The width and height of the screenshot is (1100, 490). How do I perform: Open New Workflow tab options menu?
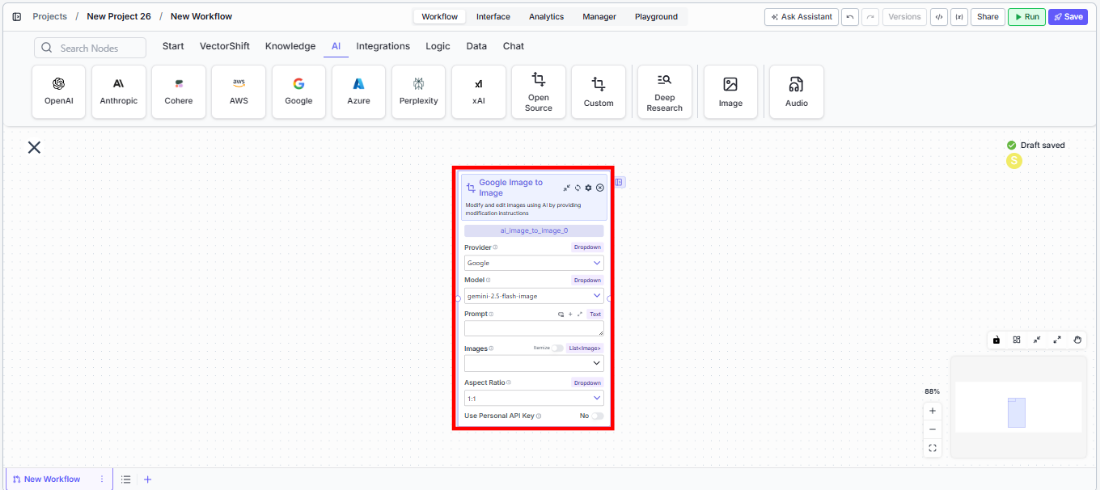[x=102, y=479]
